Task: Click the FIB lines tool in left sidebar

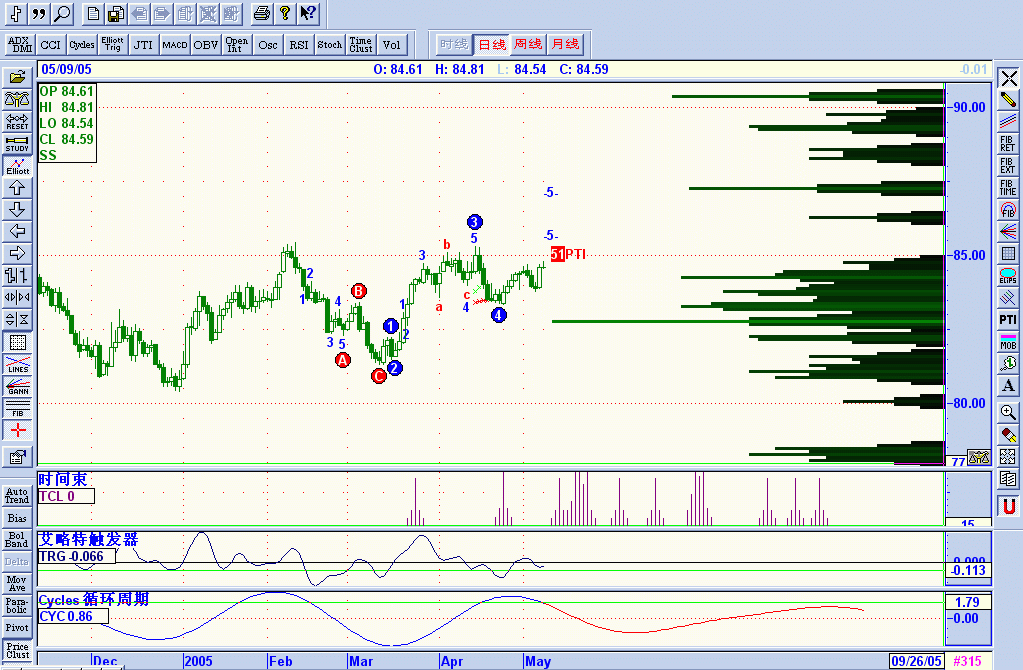Action: click(x=17, y=408)
